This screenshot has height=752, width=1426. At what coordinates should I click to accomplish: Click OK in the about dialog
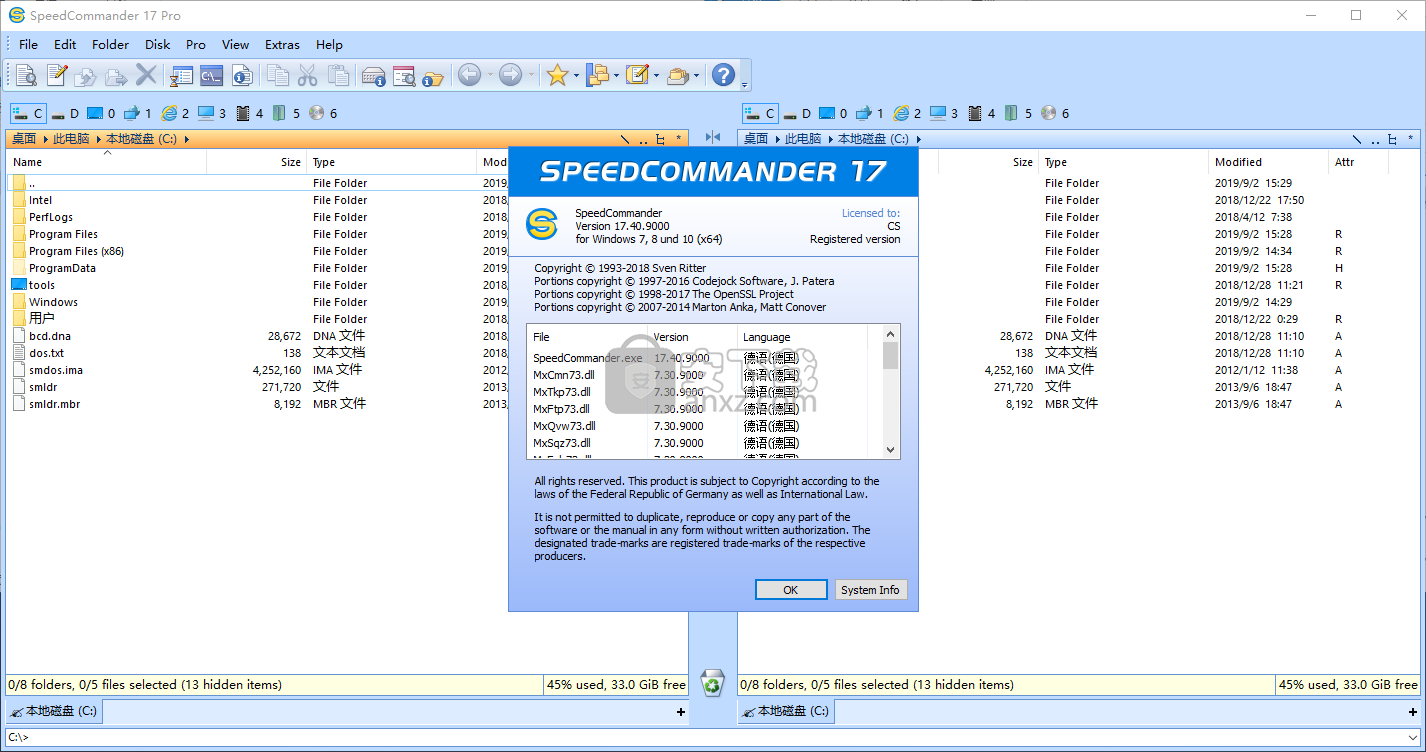[x=791, y=590]
